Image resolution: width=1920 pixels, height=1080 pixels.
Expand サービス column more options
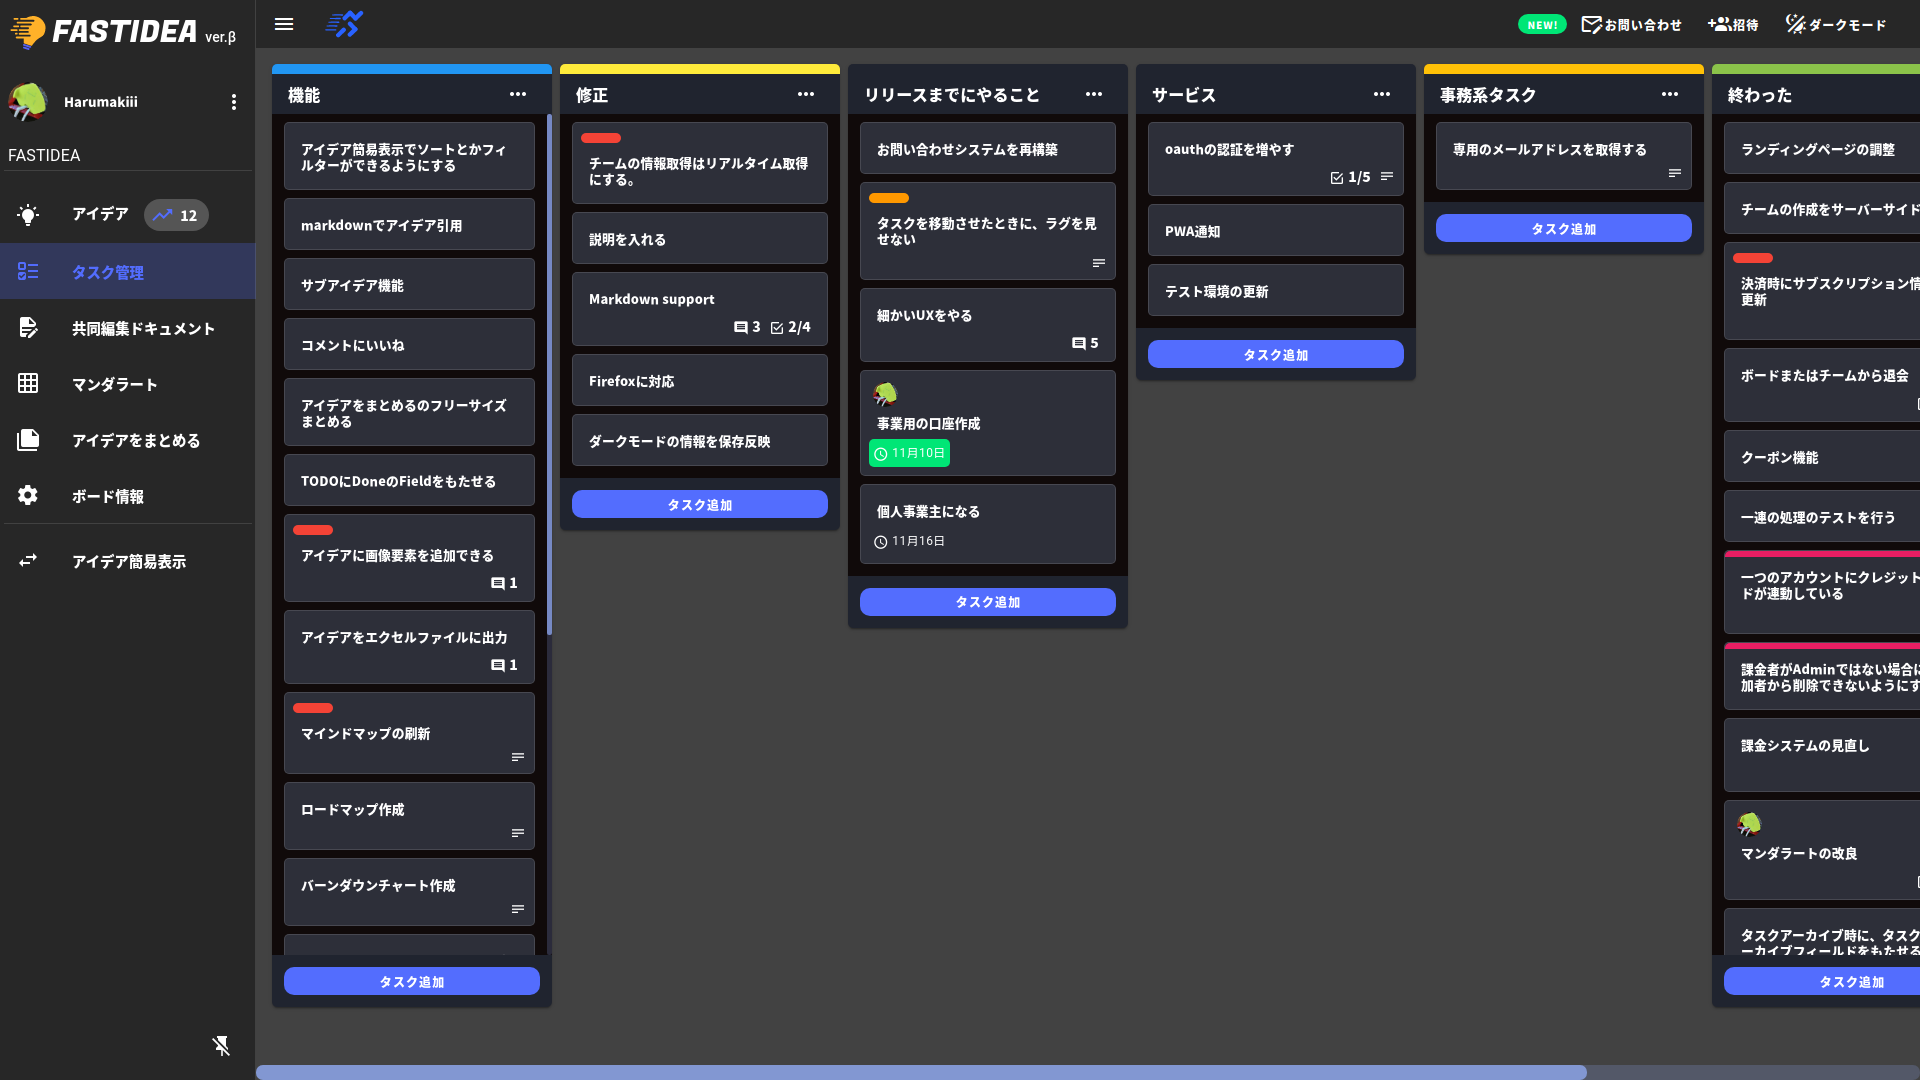click(x=1381, y=94)
